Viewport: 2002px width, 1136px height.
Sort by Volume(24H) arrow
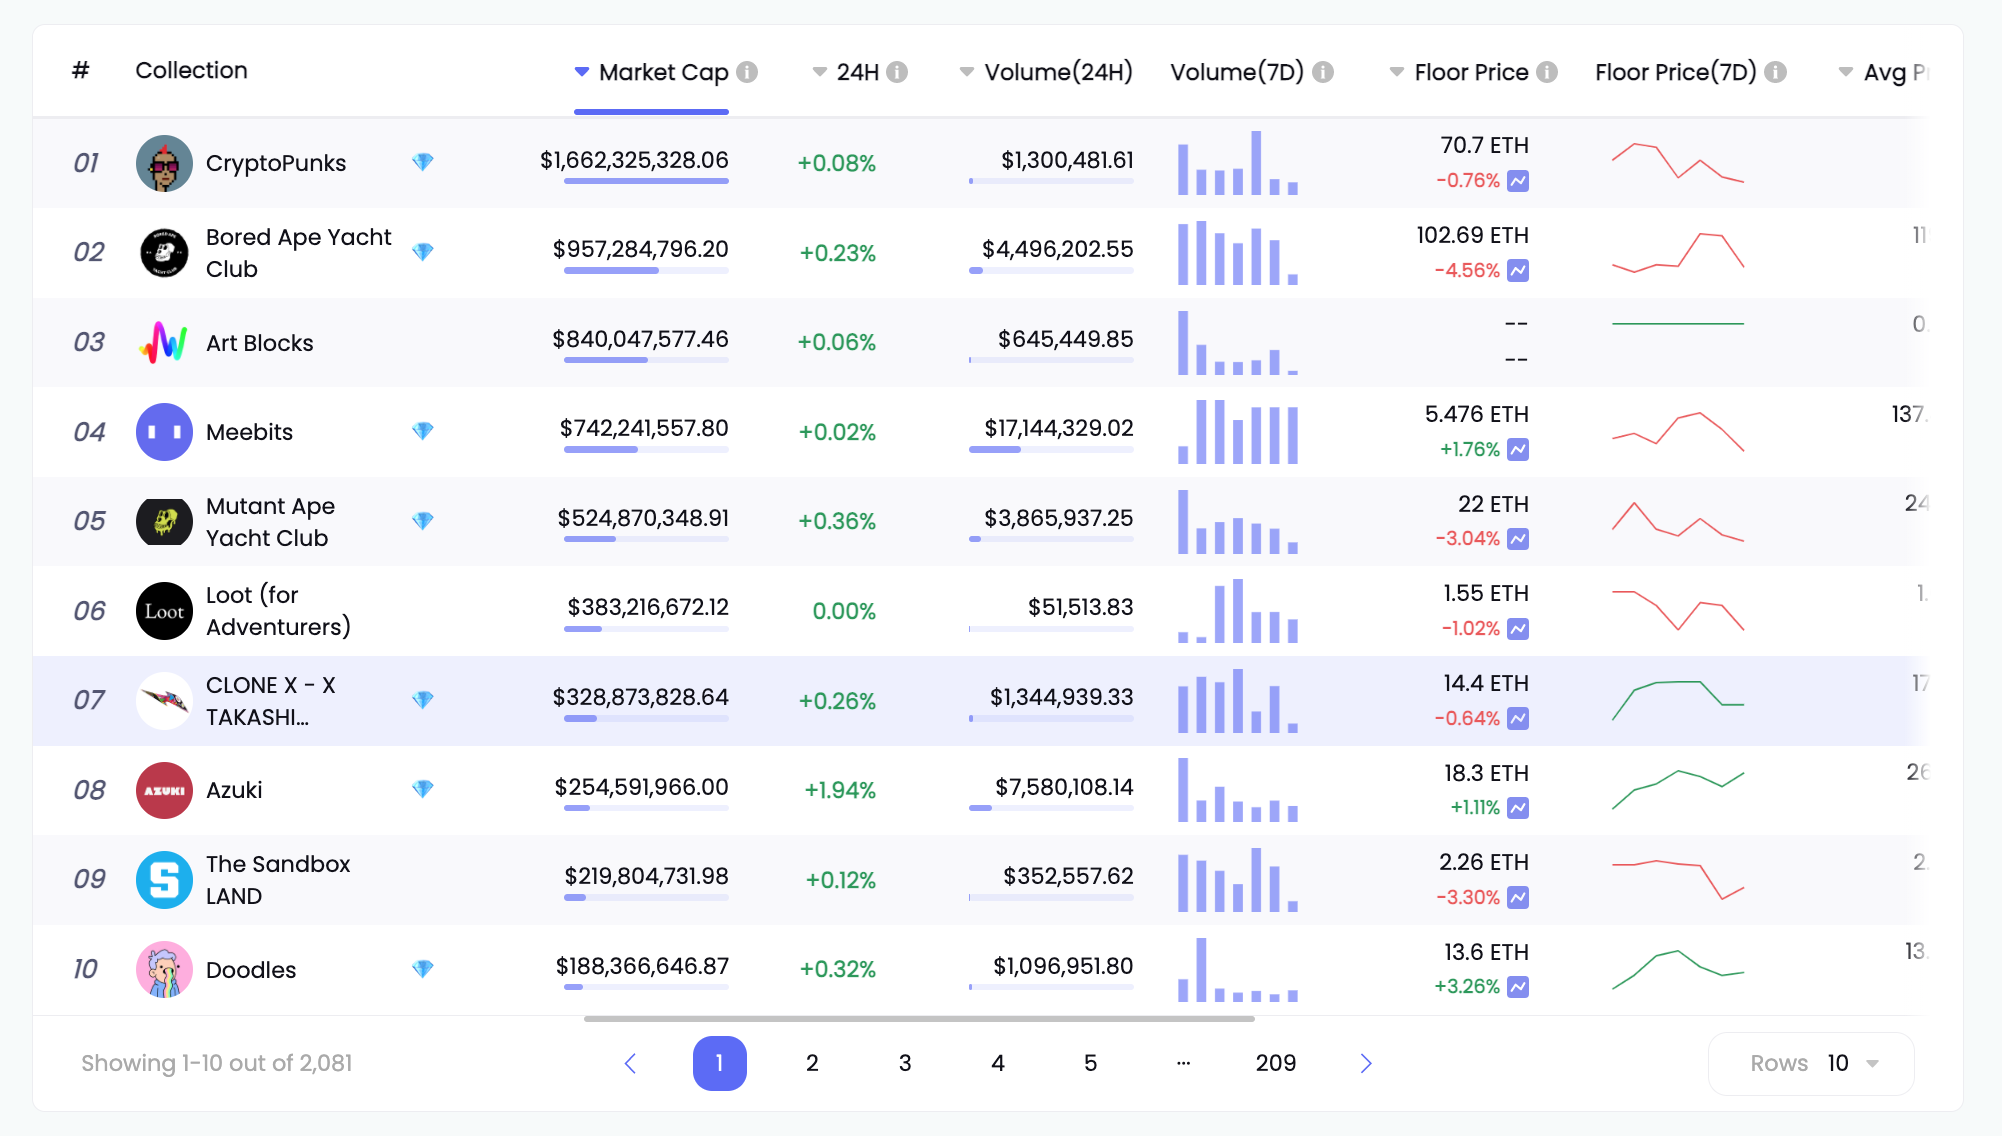[x=967, y=72]
